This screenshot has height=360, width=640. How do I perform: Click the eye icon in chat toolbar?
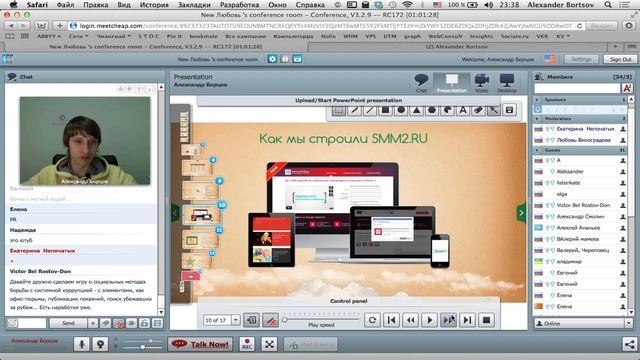point(131,323)
